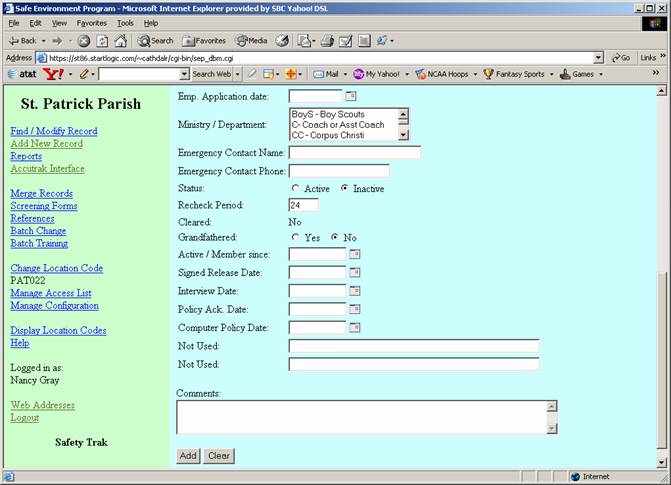Click the browser Home icon

120,41
